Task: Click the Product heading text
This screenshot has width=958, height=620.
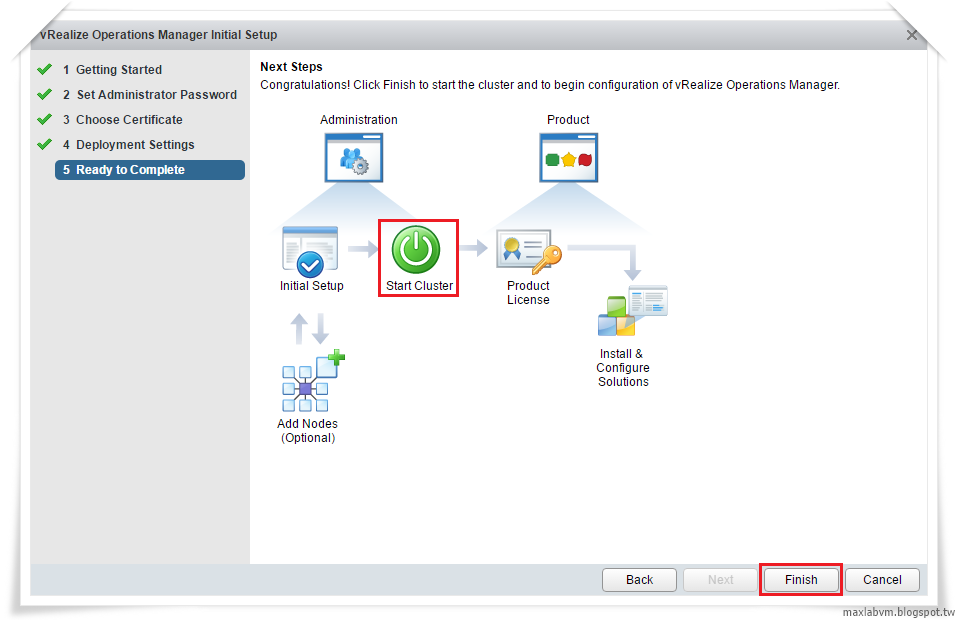Action: [568, 120]
